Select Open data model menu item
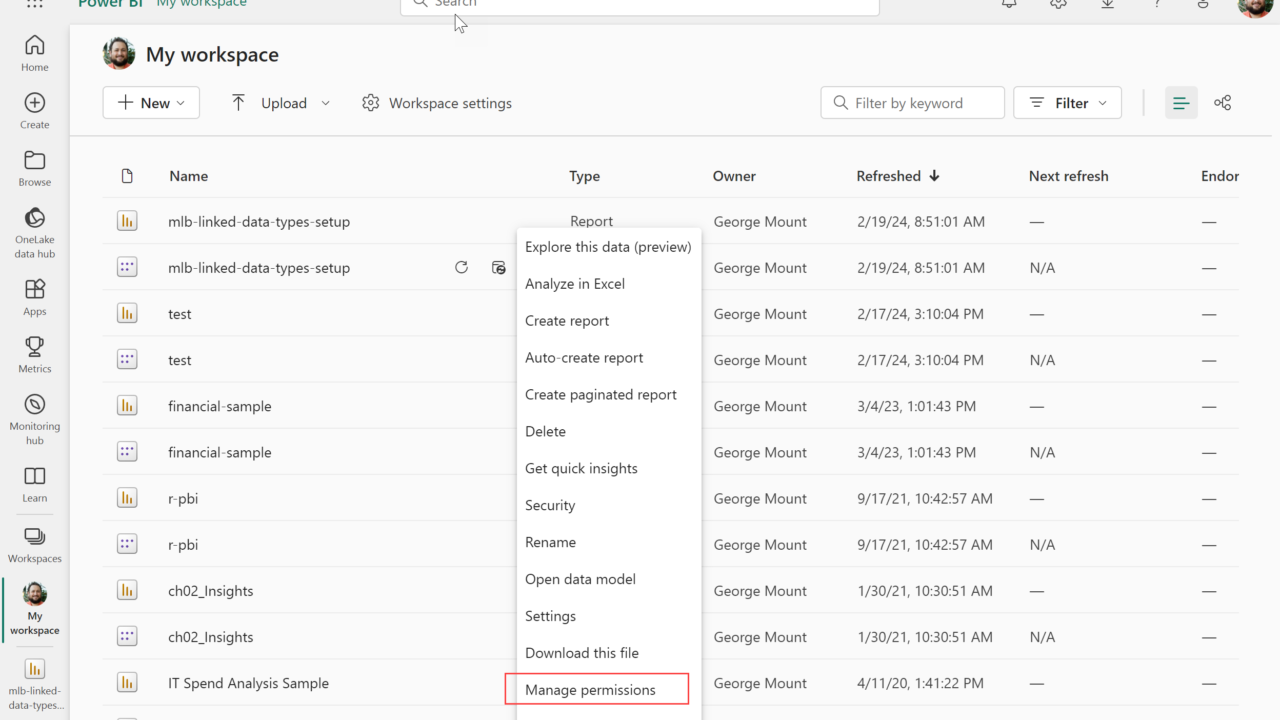The height and width of the screenshot is (720, 1280). [x=580, y=579]
